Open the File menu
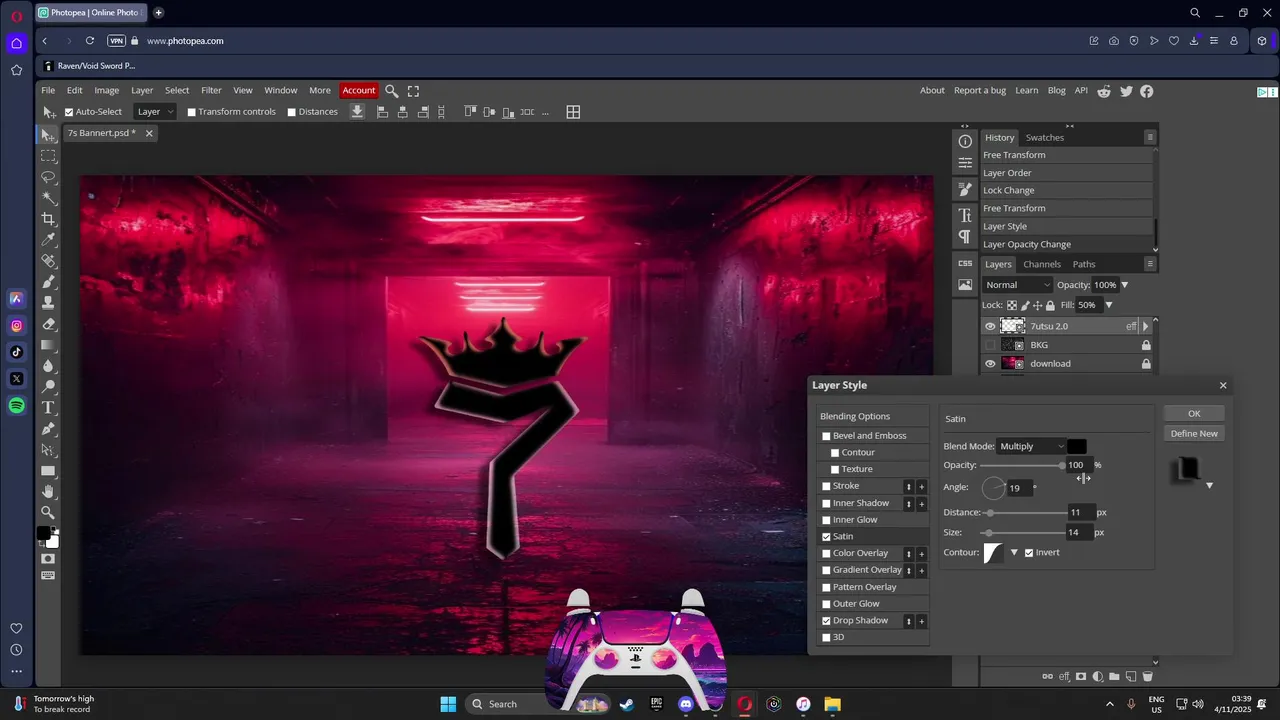 (48, 90)
